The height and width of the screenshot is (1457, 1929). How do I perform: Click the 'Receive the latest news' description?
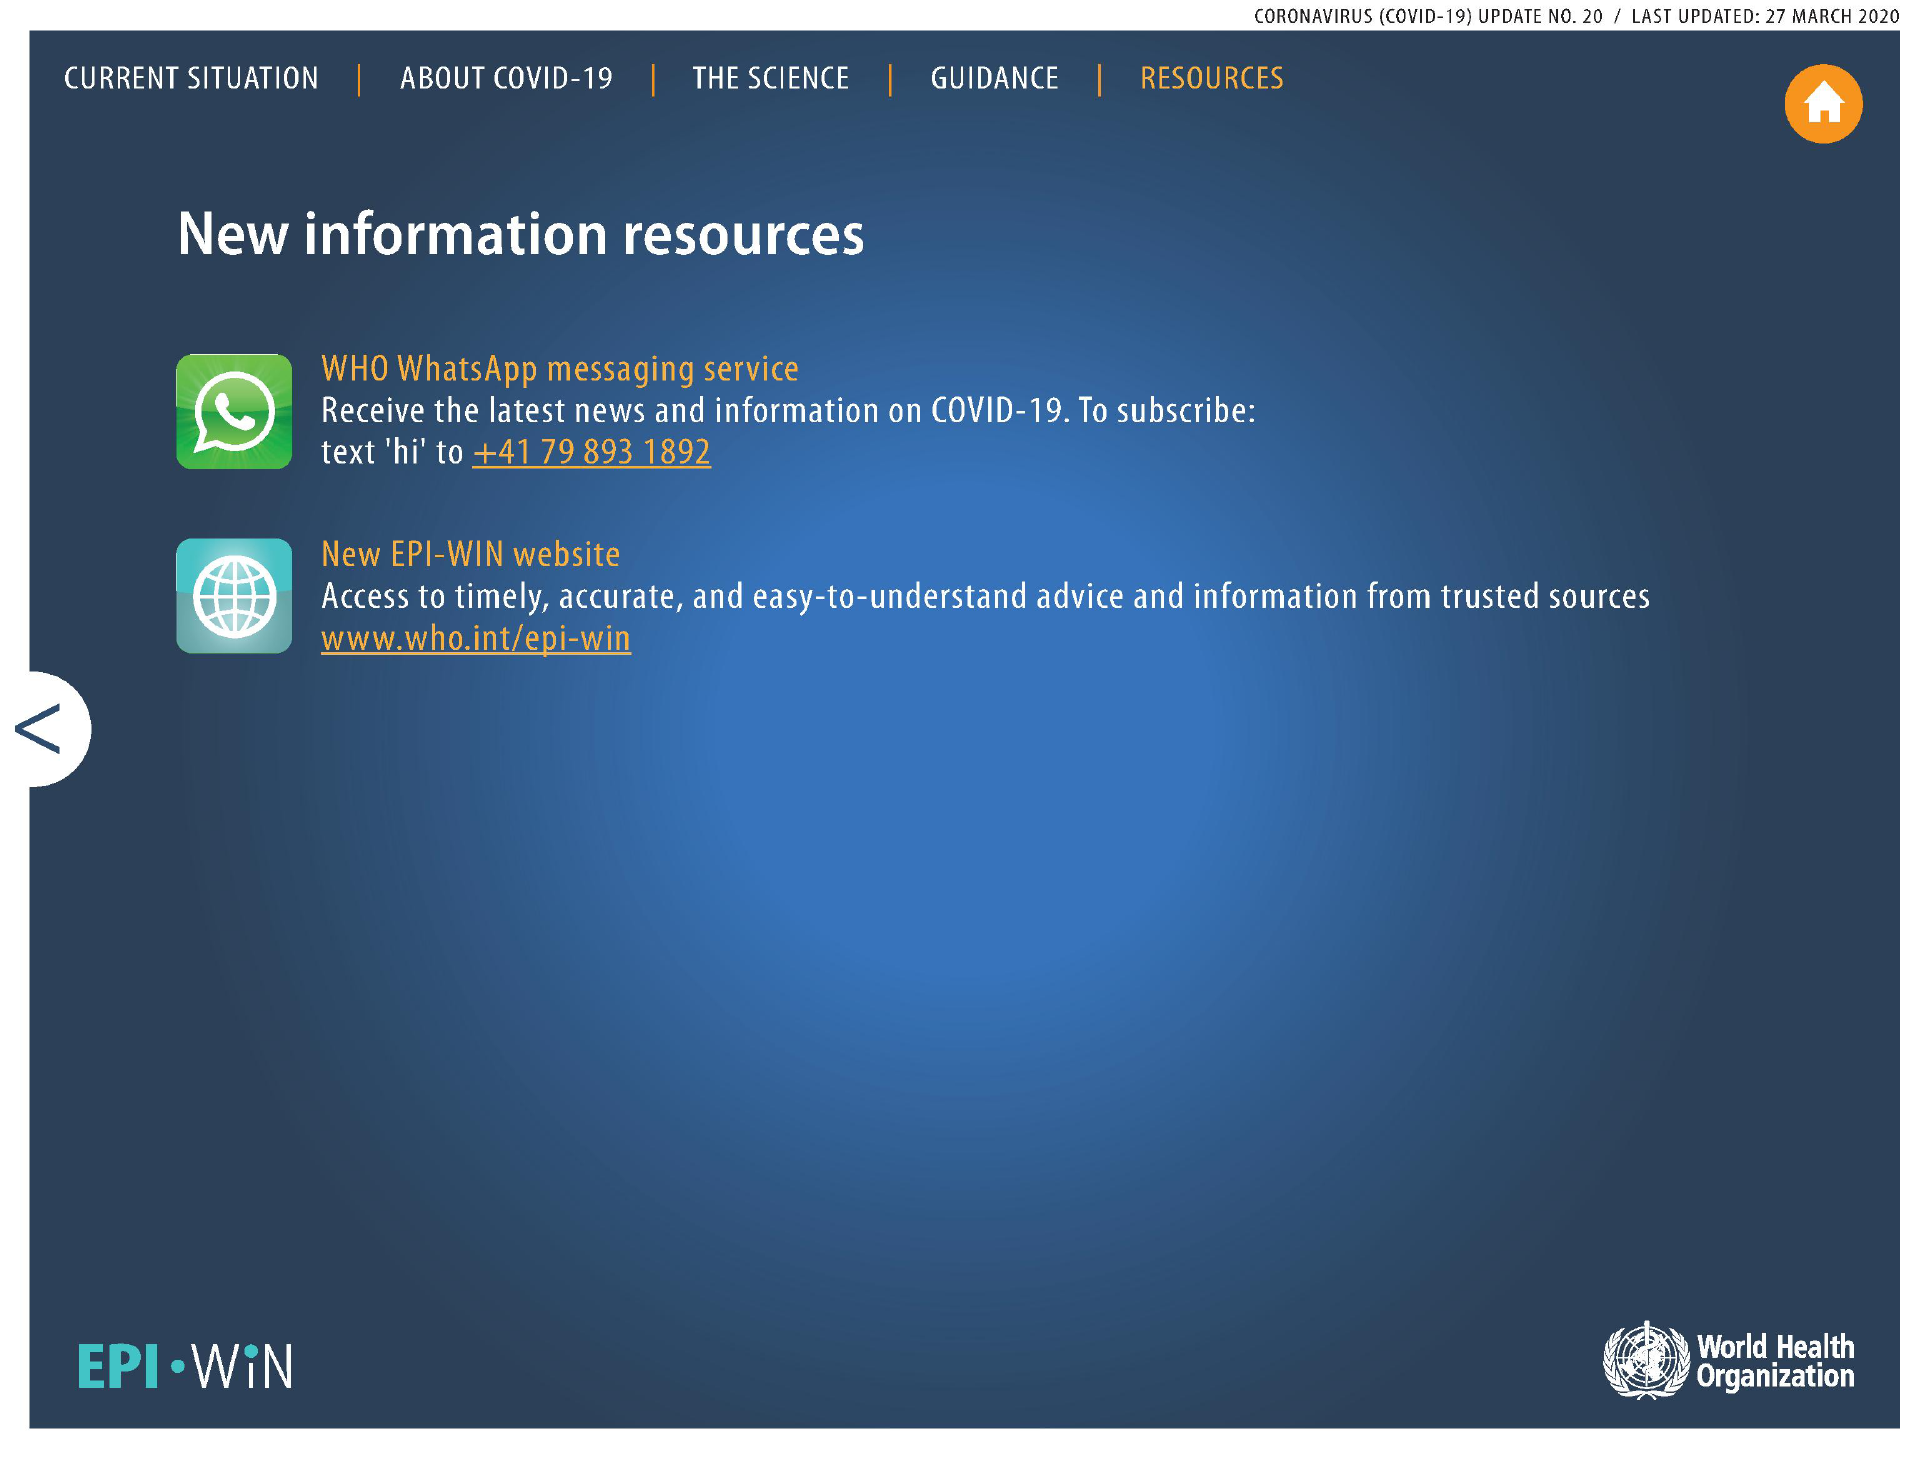(787, 411)
